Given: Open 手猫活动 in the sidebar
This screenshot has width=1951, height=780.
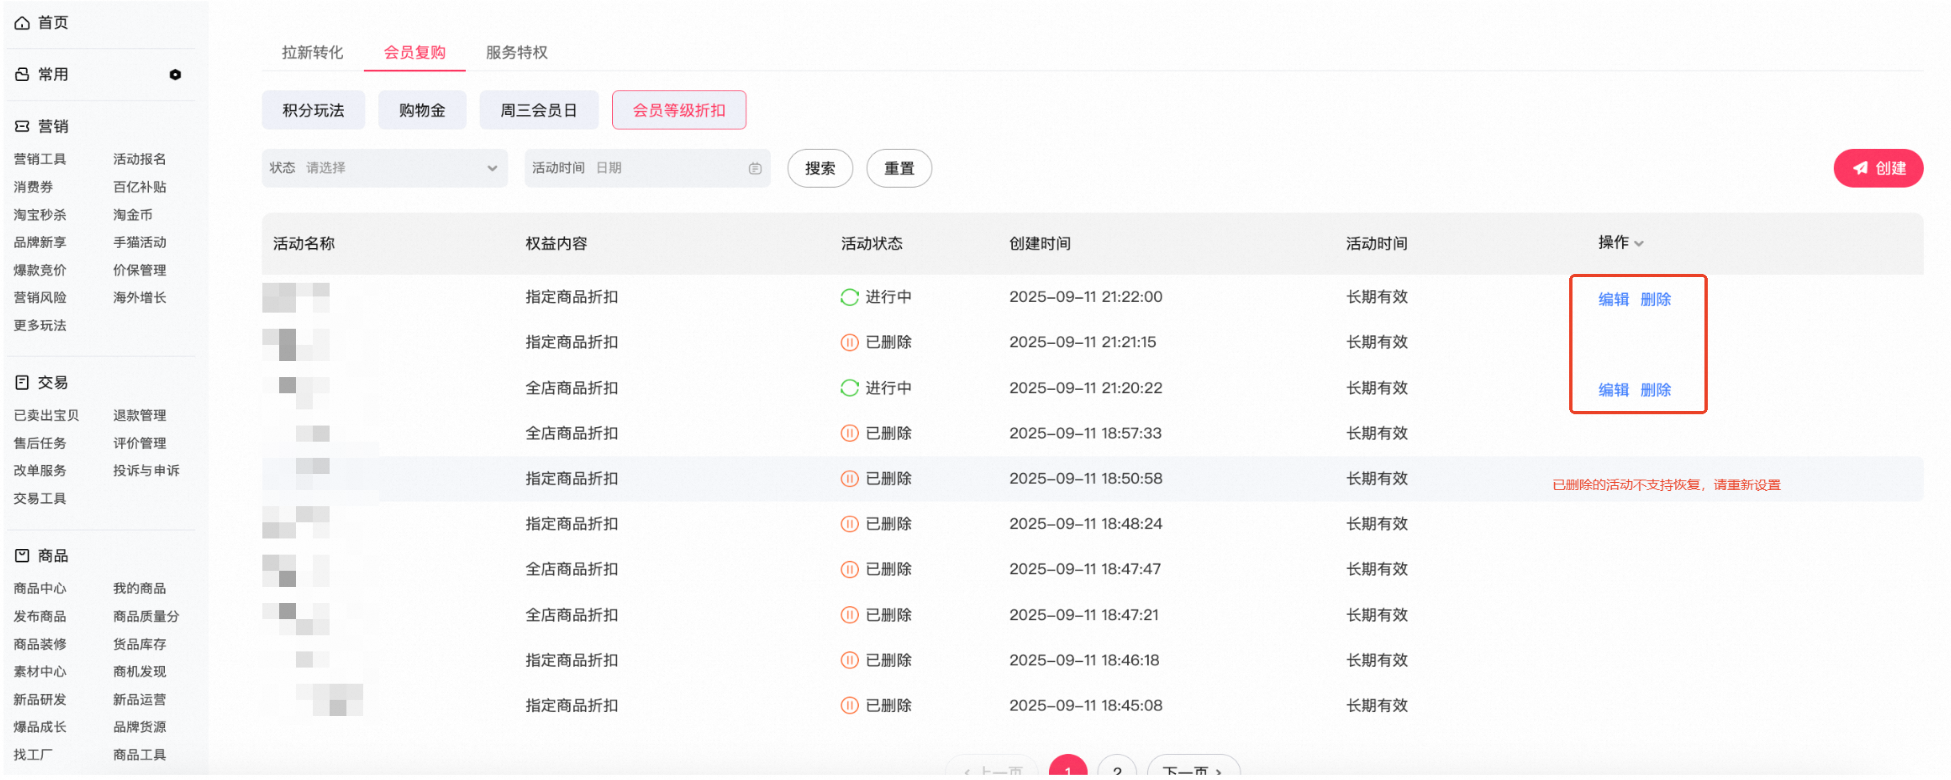Looking at the screenshot, I should coord(140,242).
